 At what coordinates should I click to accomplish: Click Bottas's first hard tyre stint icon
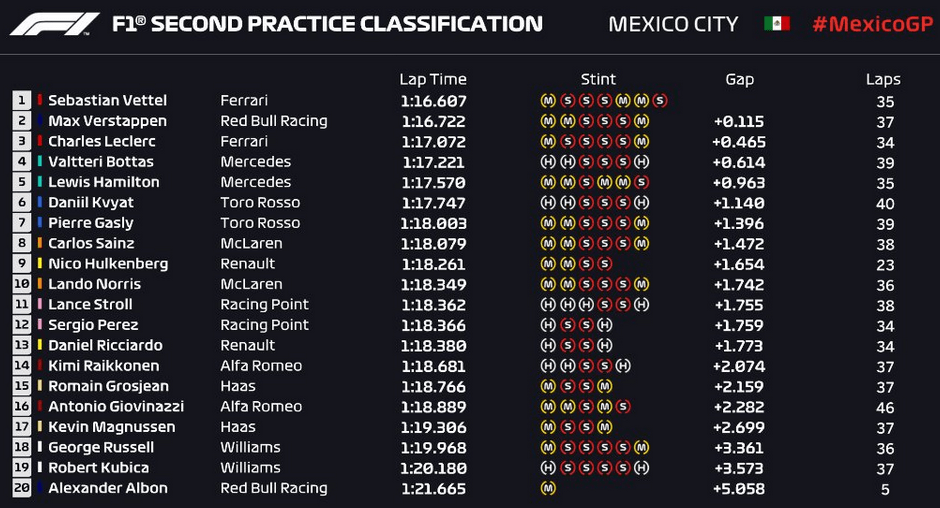pos(548,162)
